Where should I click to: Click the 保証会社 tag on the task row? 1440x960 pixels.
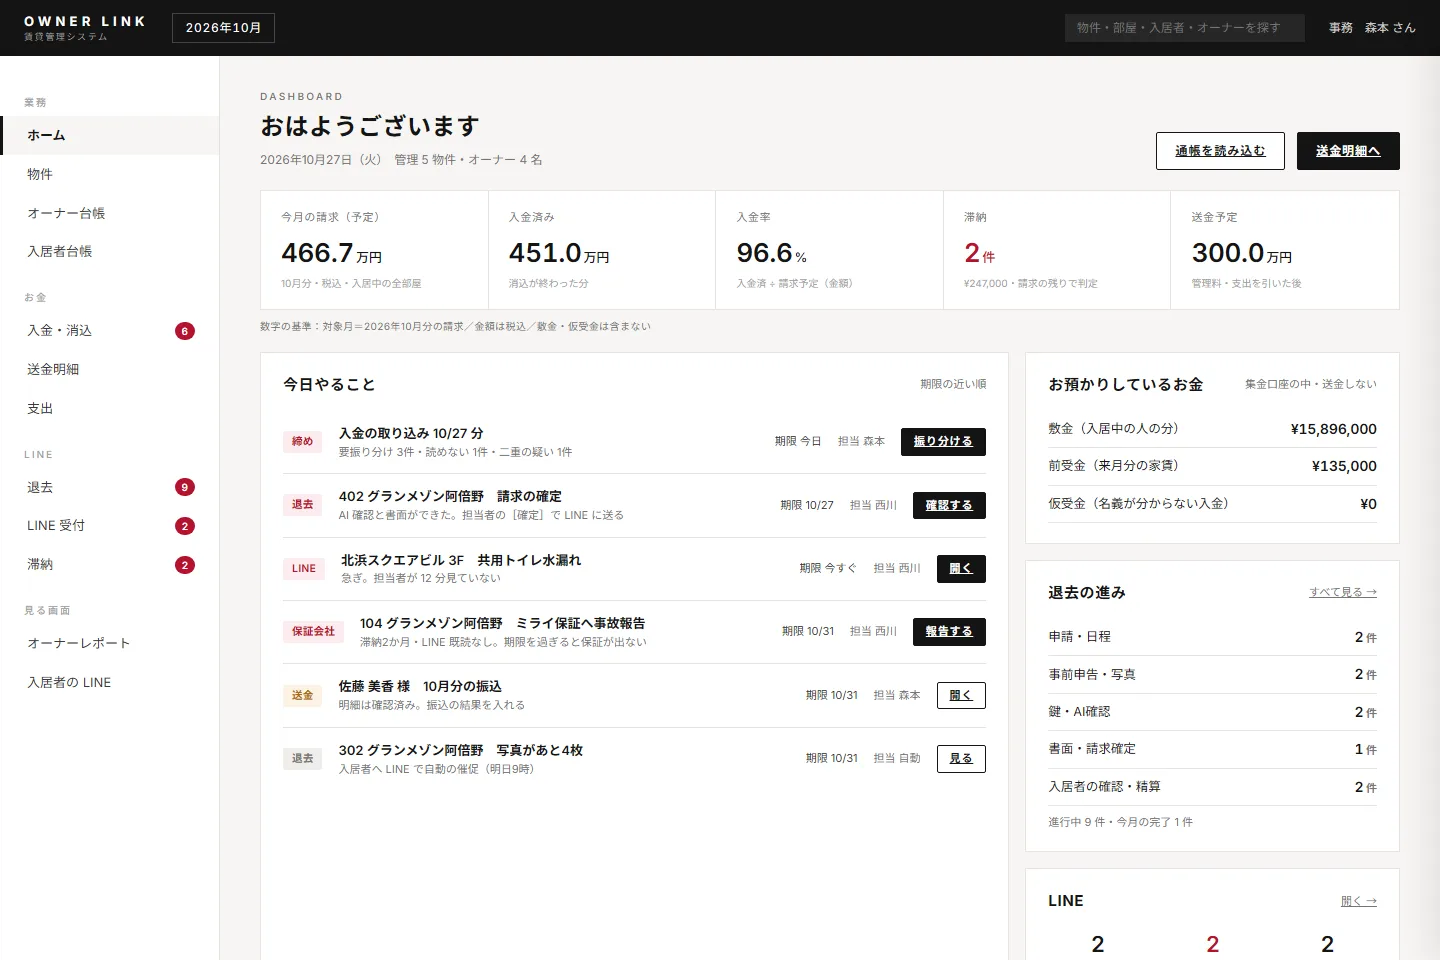tap(313, 632)
